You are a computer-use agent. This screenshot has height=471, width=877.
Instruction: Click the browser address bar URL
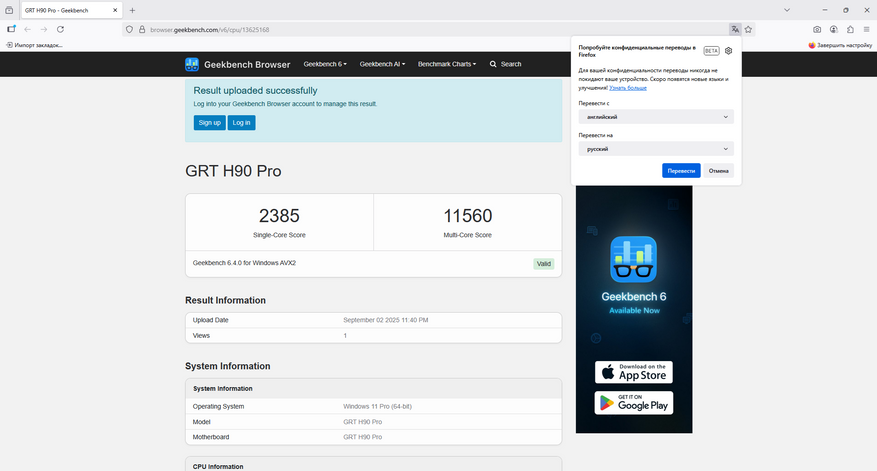pos(210,30)
